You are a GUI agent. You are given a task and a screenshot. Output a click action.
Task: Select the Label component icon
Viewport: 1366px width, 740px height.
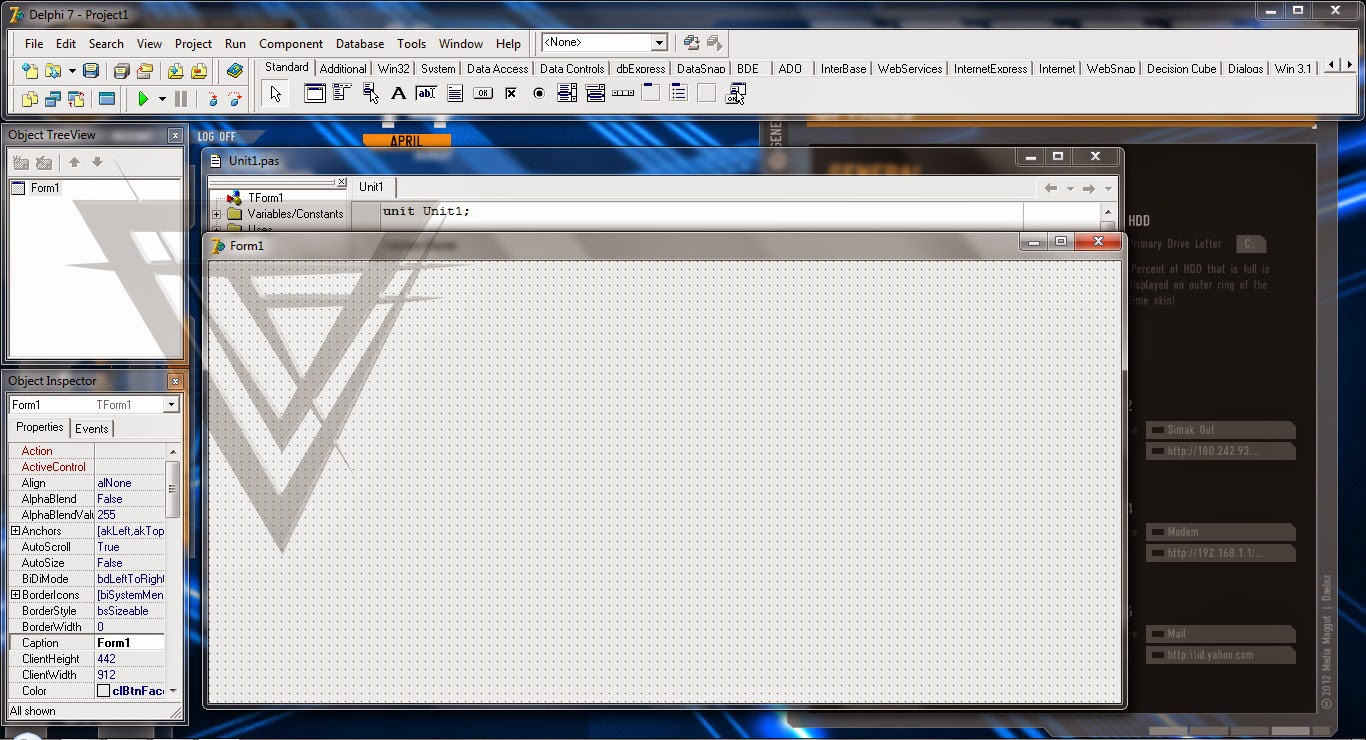[398, 94]
